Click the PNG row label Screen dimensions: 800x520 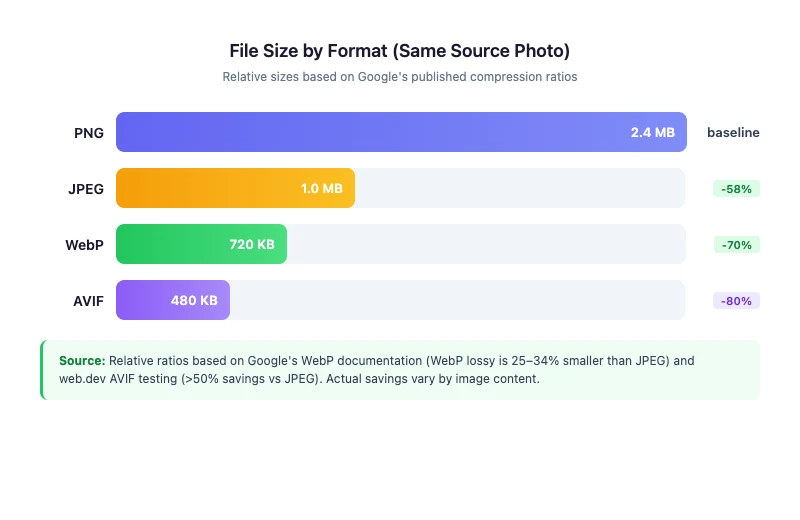pyautogui.click(x=88, y=132)
